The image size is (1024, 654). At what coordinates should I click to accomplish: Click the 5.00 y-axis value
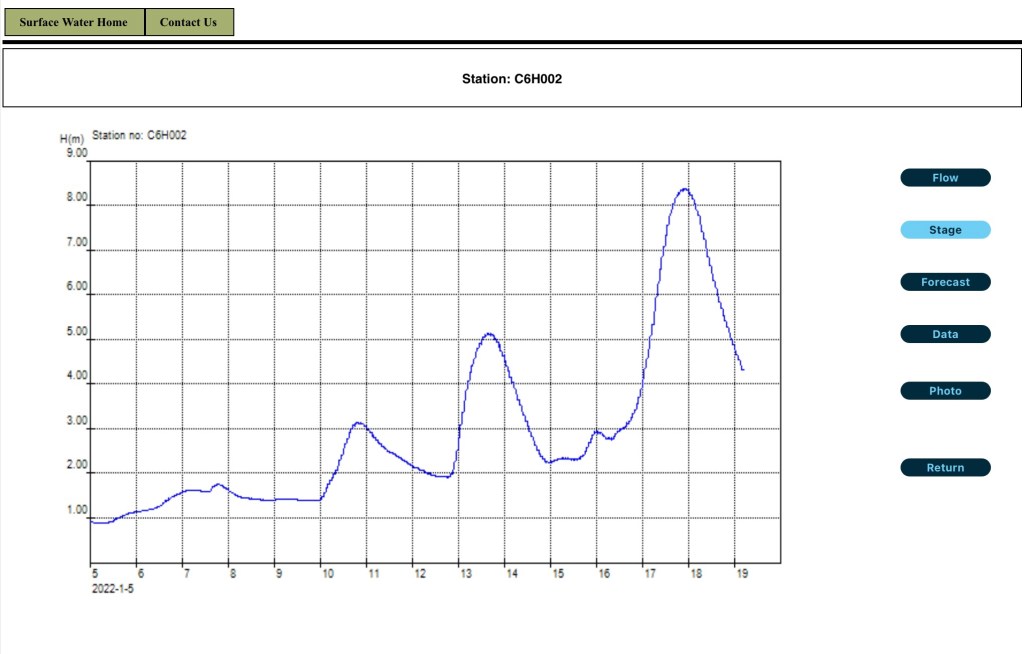coord(76,332)
